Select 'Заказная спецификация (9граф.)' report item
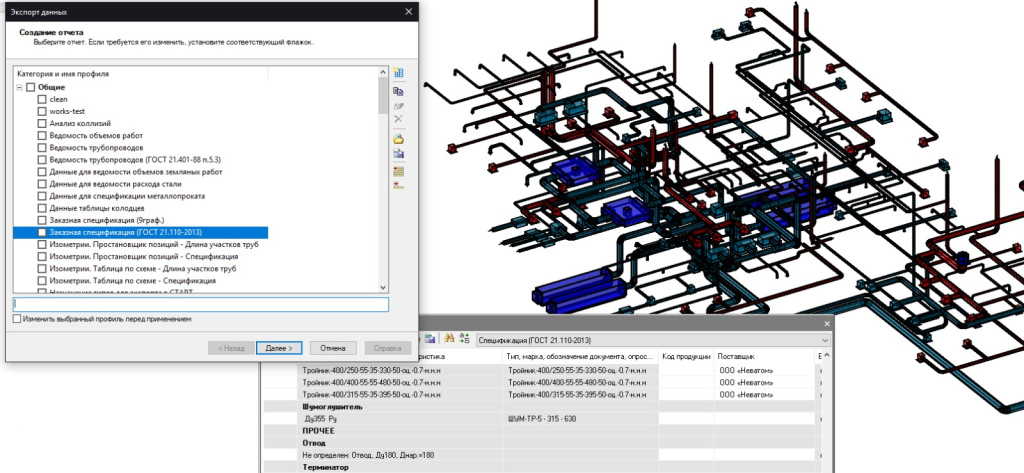 tap(106, 220)
